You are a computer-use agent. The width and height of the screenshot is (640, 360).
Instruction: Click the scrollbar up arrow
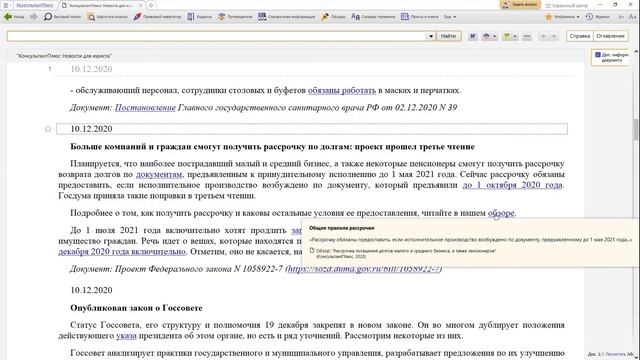coord(636,52)
